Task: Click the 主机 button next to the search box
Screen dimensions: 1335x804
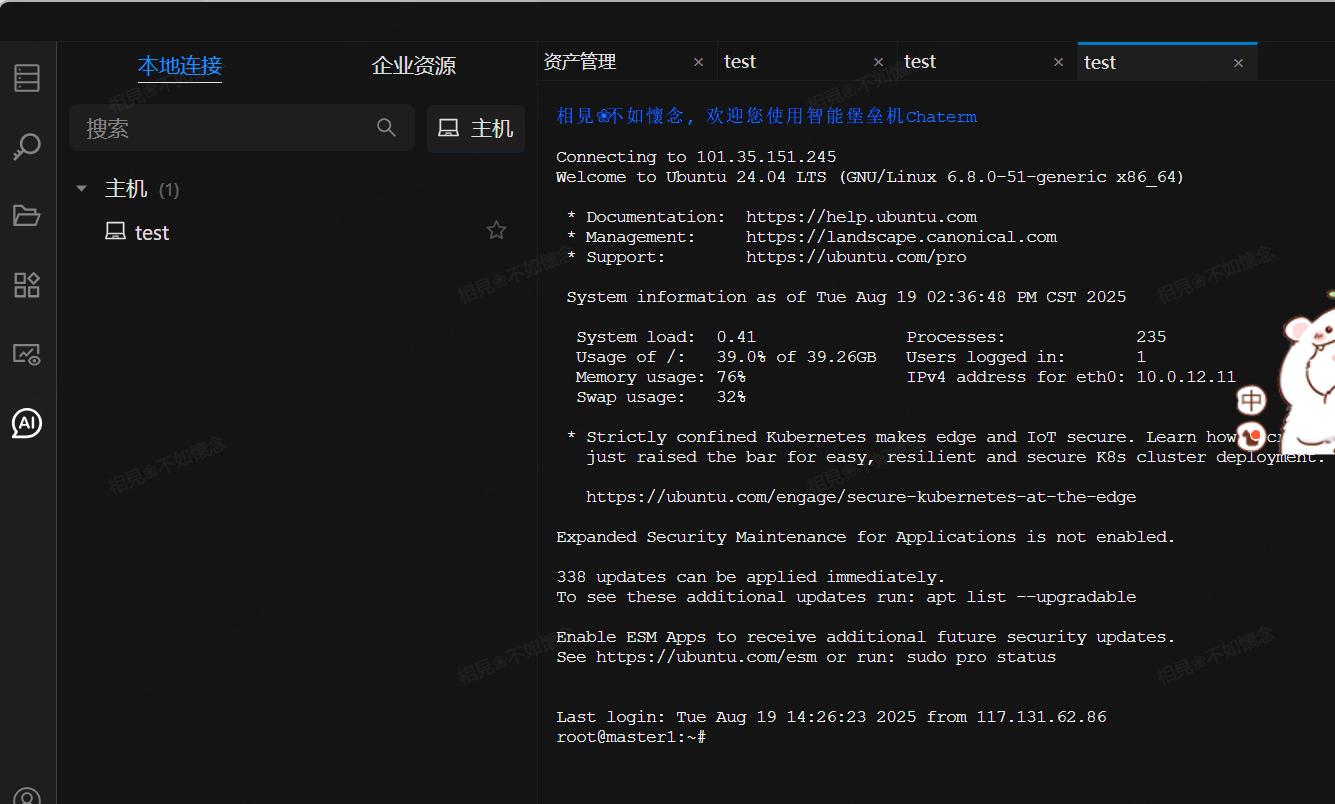Action: point(476,129)
